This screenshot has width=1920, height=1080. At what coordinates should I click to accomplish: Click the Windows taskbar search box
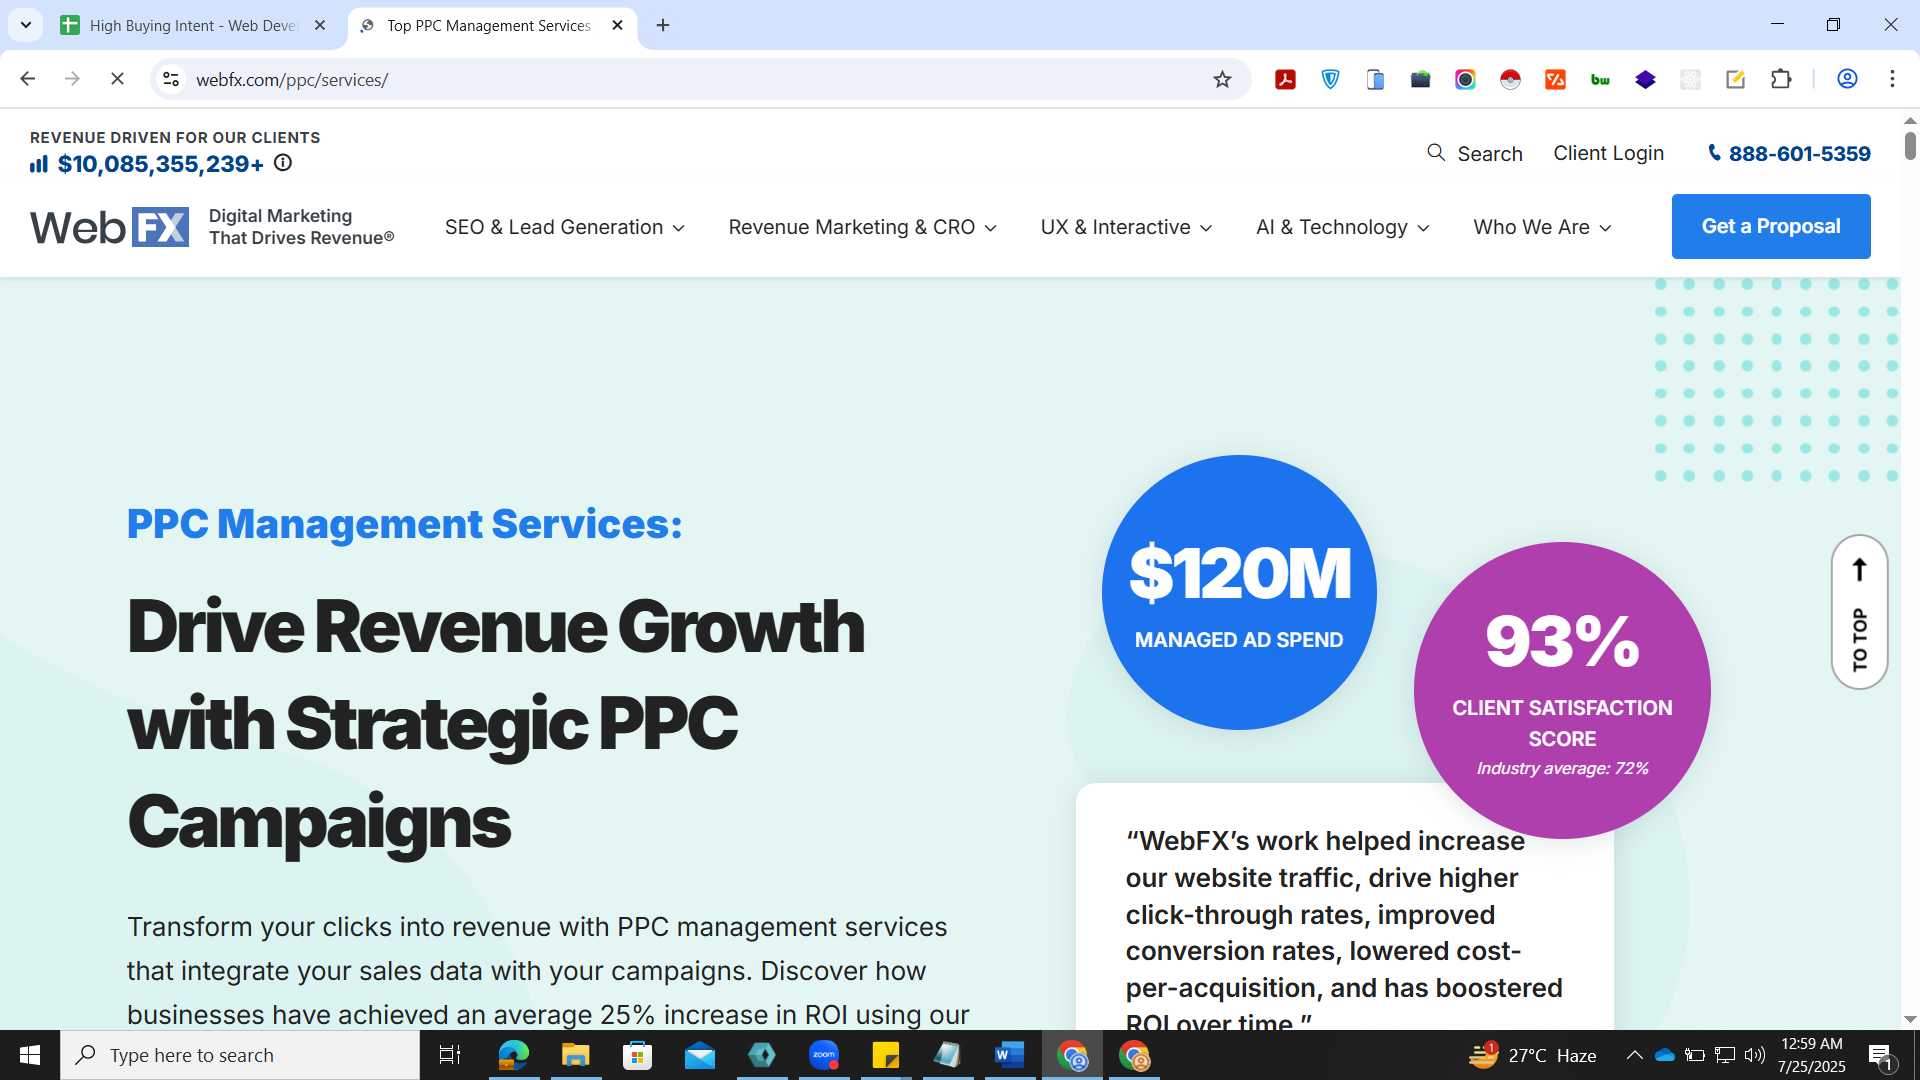[x=240, y=1055]
